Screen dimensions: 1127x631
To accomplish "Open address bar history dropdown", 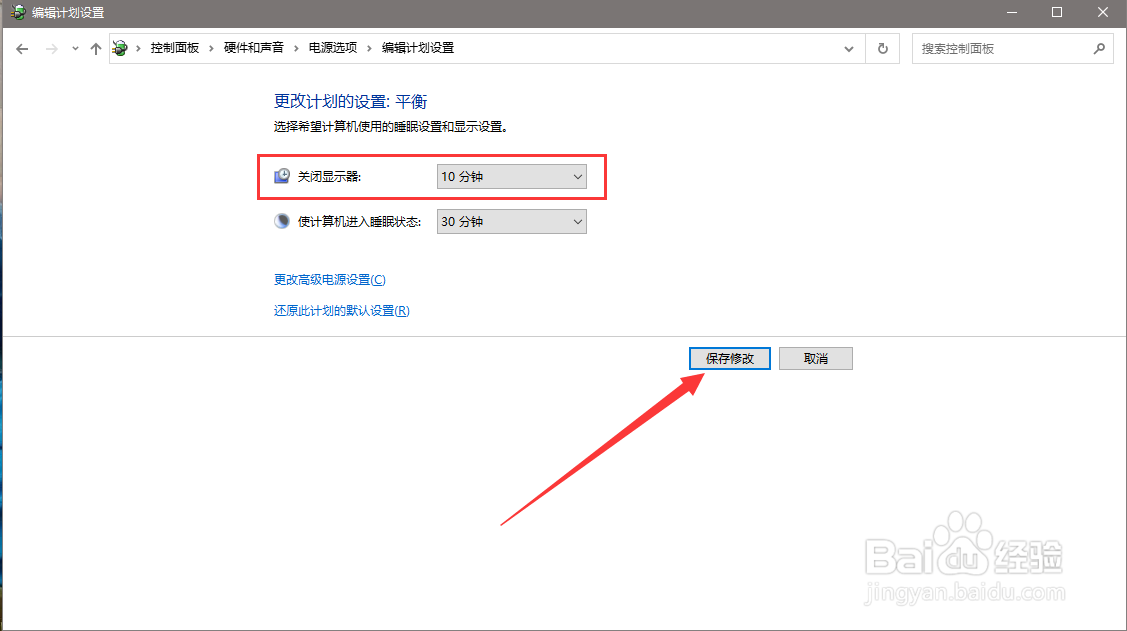I will [x=849, y=49].
